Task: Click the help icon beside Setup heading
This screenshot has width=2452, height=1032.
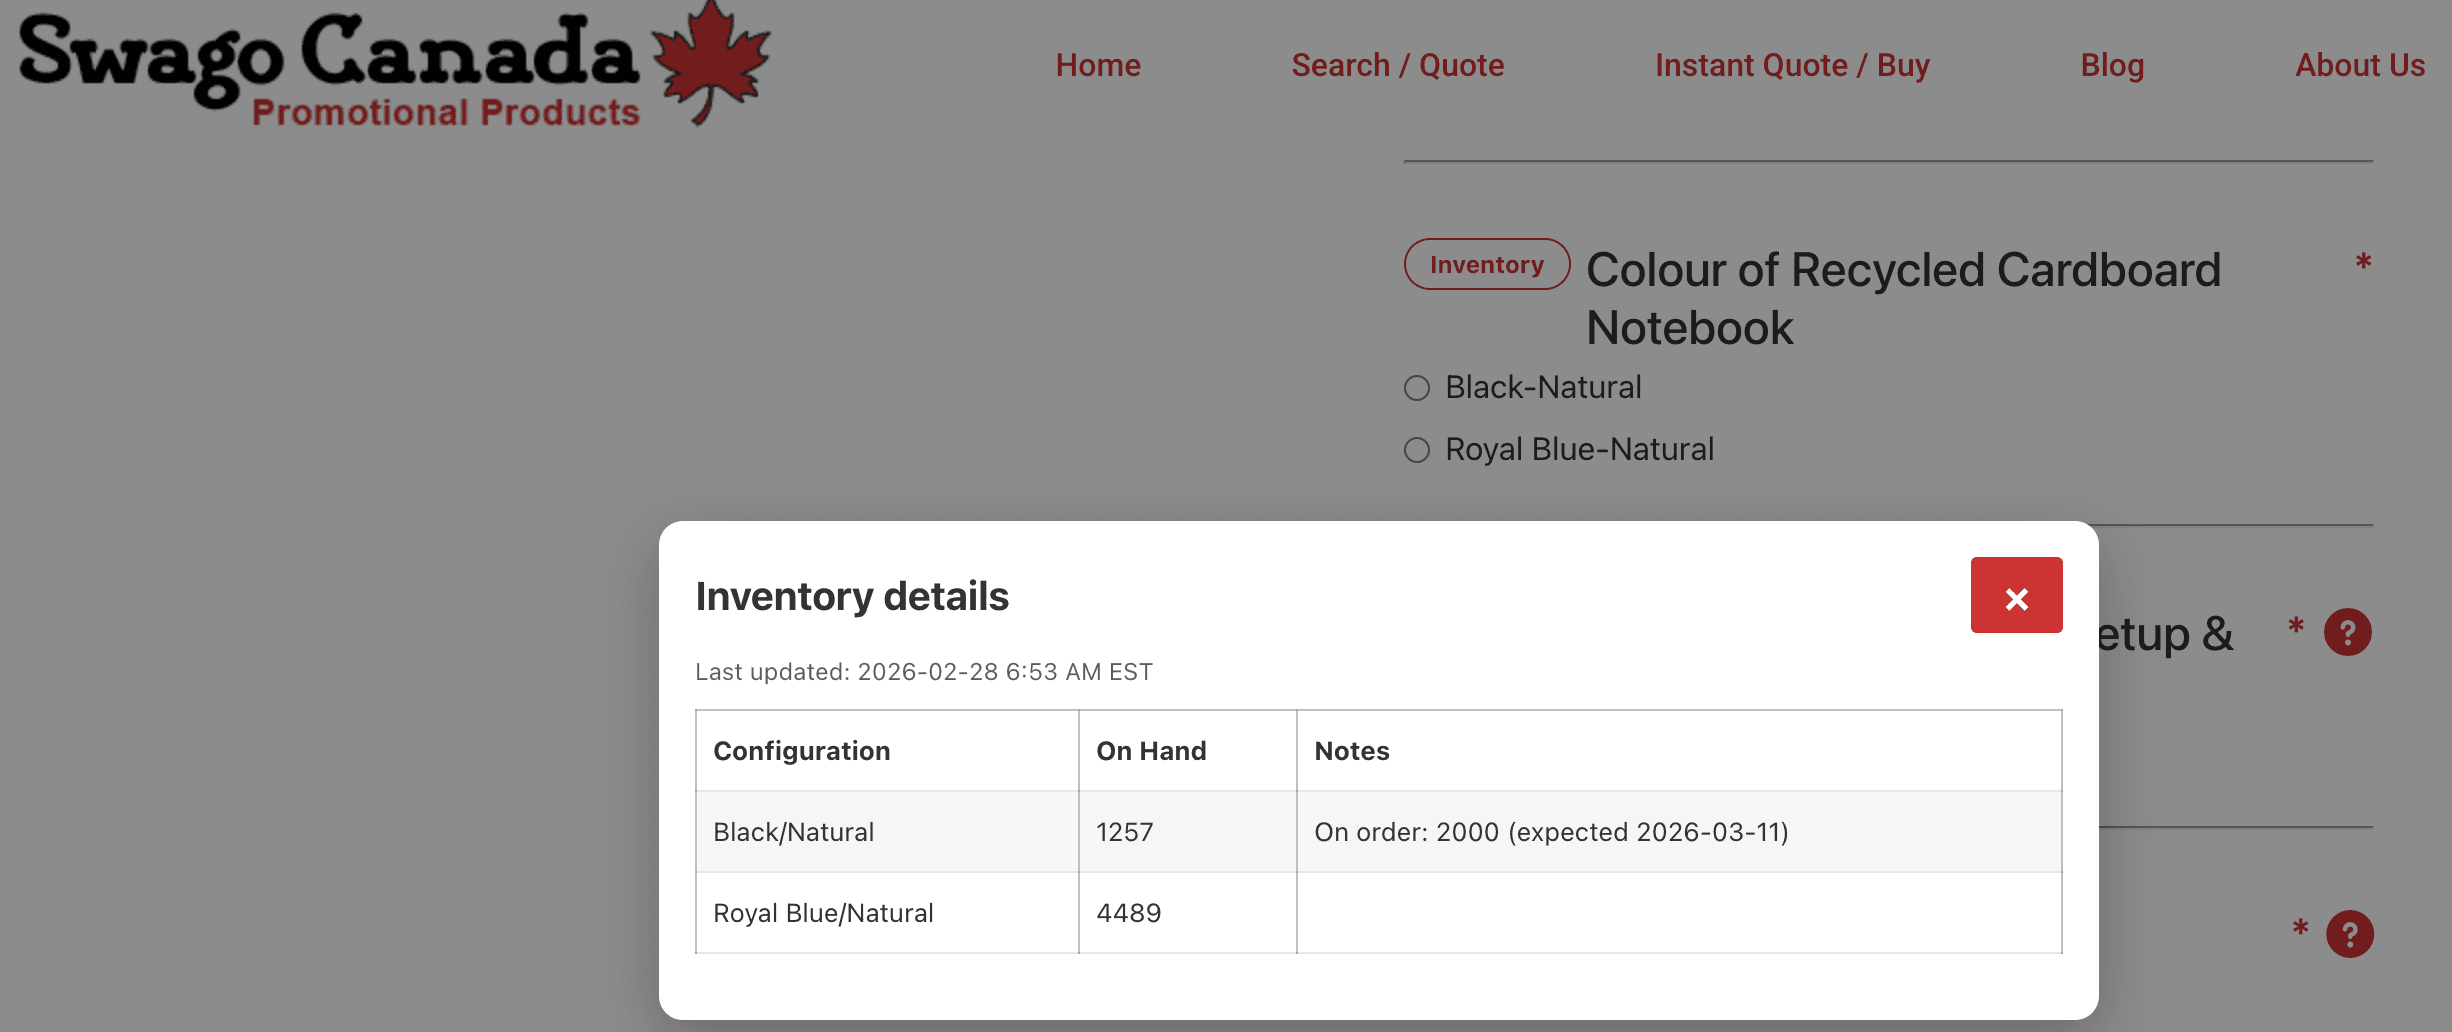Action: coord(2349,632)
